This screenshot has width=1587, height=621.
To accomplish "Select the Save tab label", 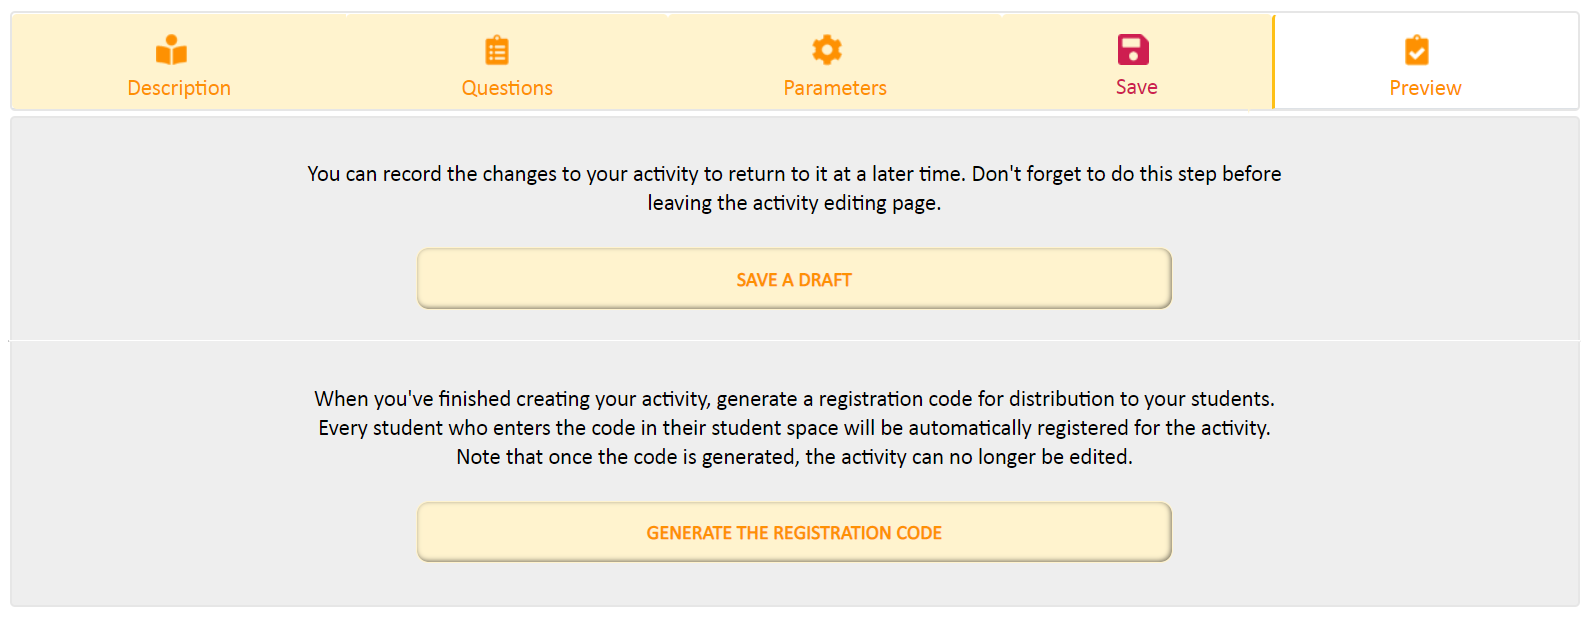I will click(1137, 87).
